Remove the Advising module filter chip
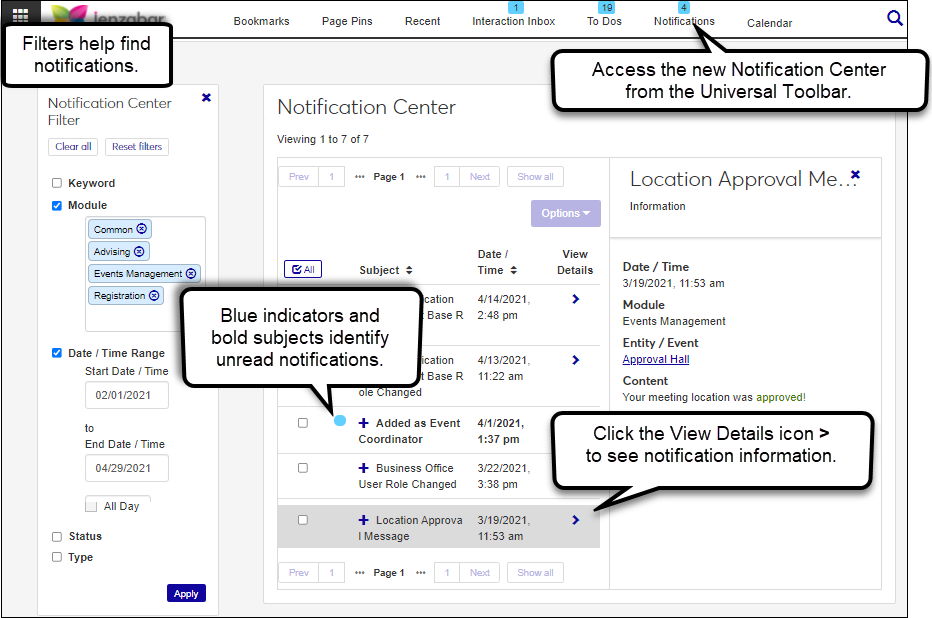932x618 pixels. point(140,251)
